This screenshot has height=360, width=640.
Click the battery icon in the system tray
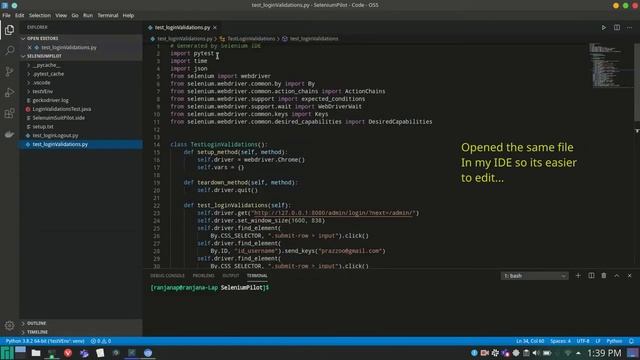547,353
